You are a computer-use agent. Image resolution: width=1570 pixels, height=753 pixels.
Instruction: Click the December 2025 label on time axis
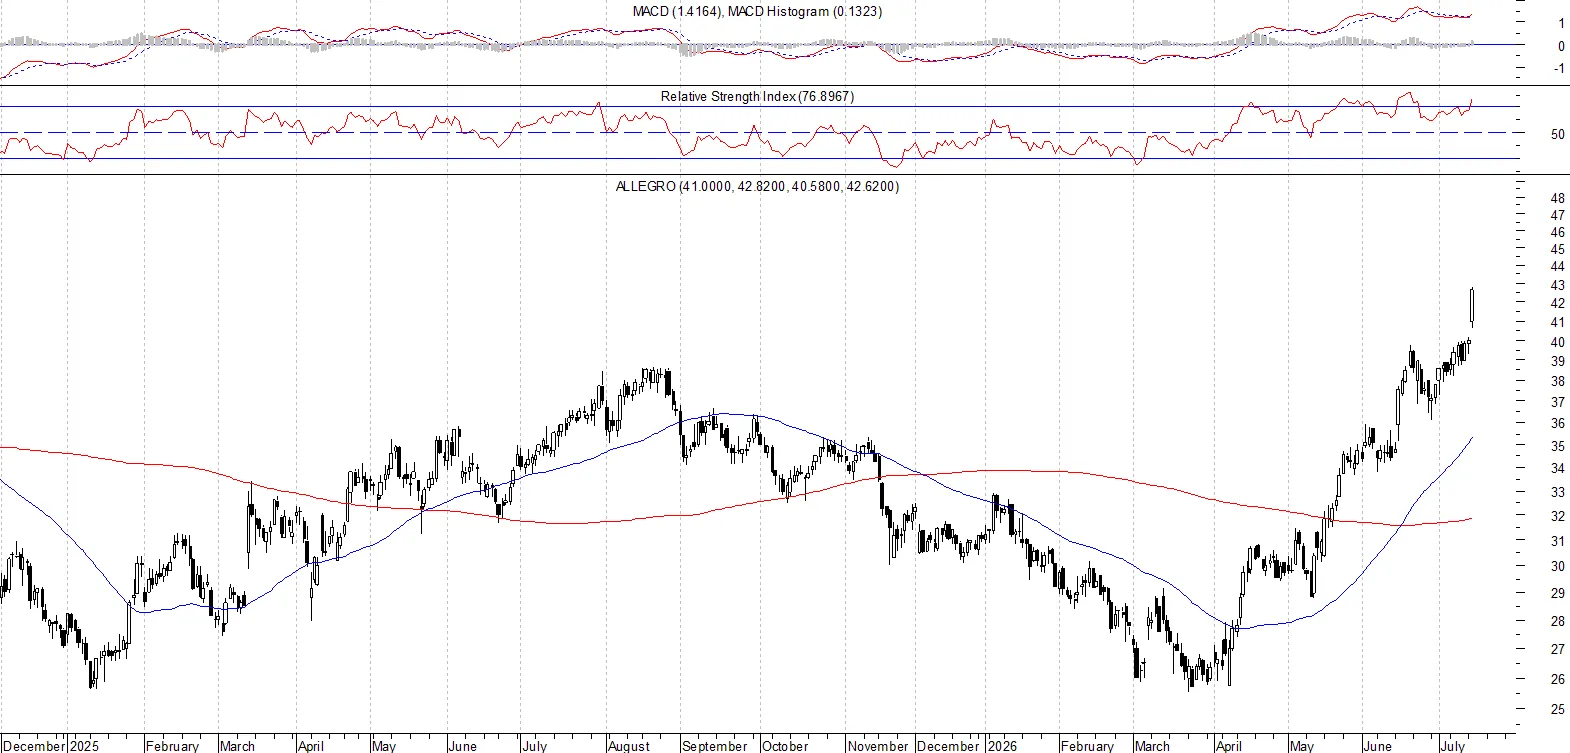[51, 746]
